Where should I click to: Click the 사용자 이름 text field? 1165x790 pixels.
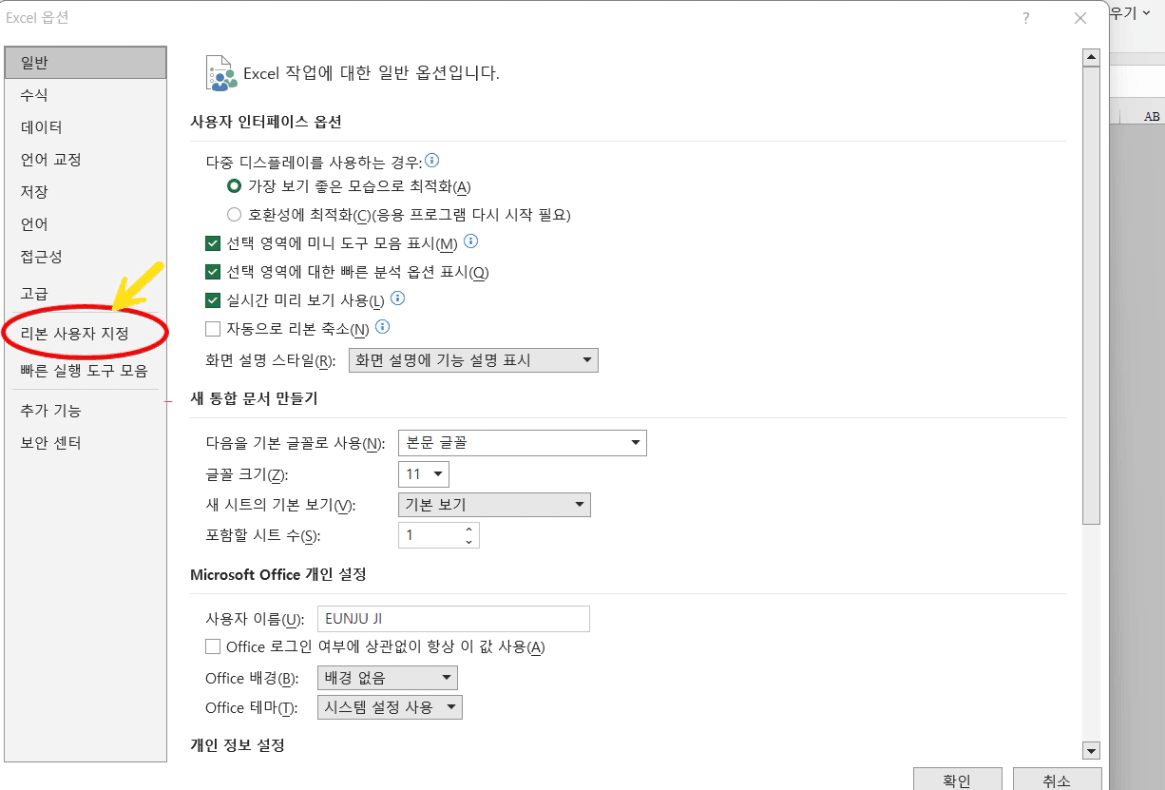click(x=453, y=618)
